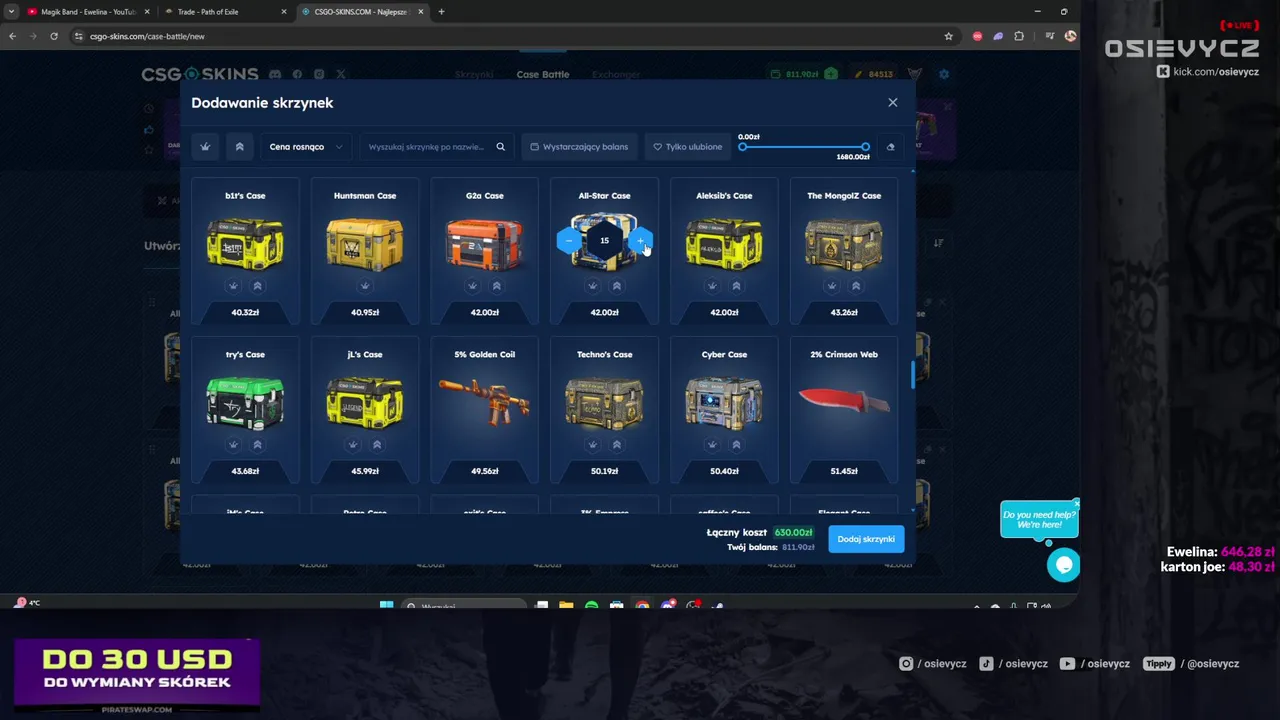This screenshot has width=1280, height=720.
Task: Click double-chevron icon under try's Case
Action: coord(257,445)
